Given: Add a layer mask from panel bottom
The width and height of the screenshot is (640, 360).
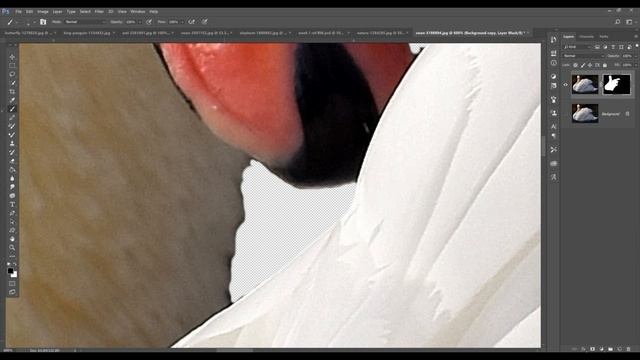Looking at the screenshot, I should click(592, 349).
